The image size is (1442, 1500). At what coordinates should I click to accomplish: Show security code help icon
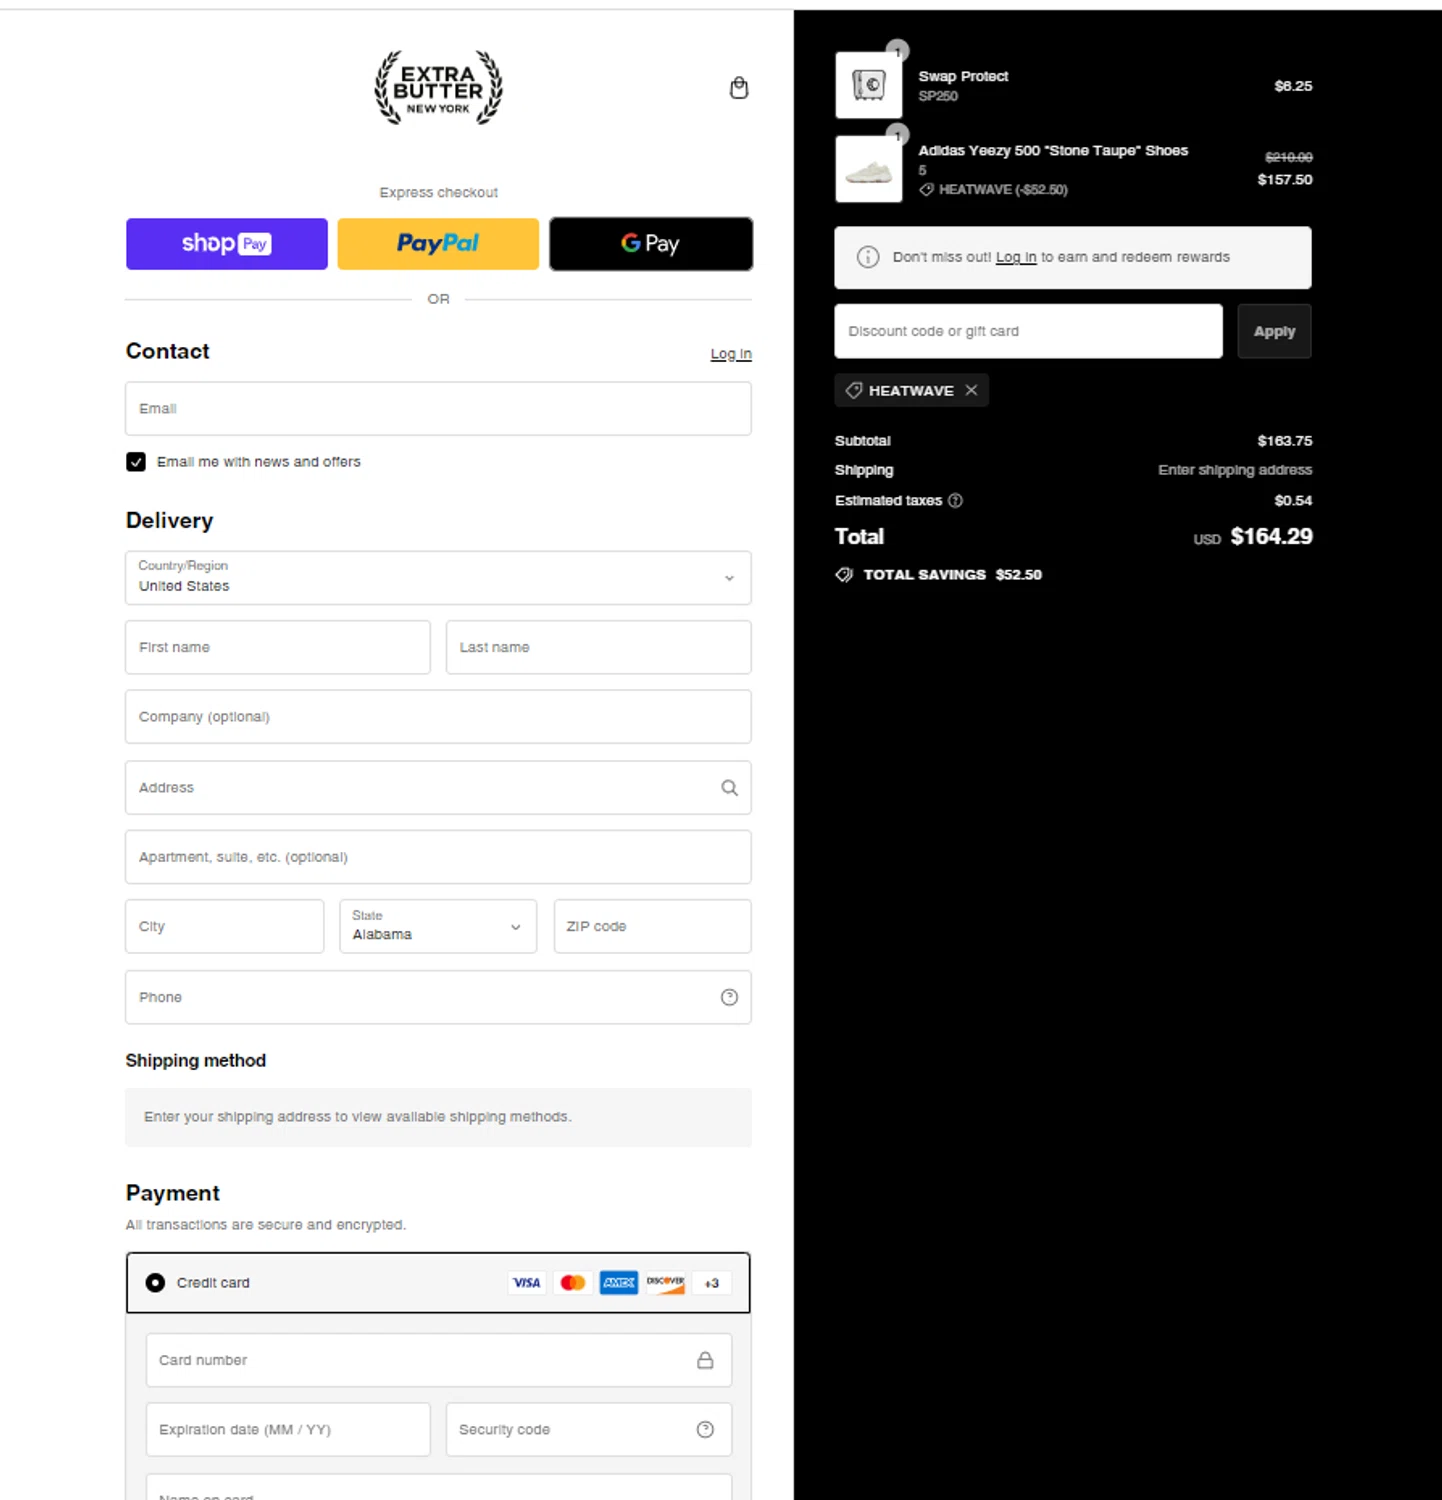click(x=705, y=1430)
